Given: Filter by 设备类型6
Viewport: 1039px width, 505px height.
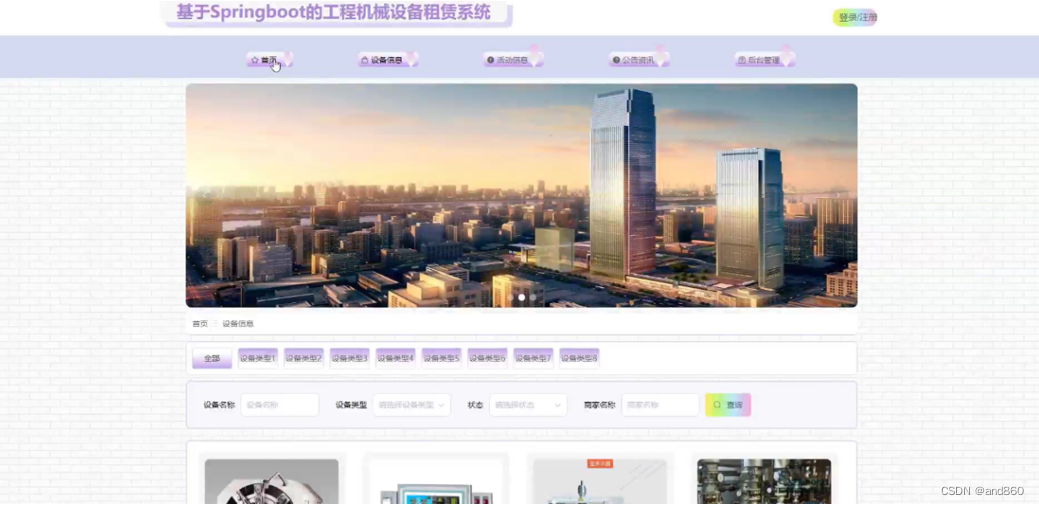Looking at the screenshot, I should click(487, 359).
